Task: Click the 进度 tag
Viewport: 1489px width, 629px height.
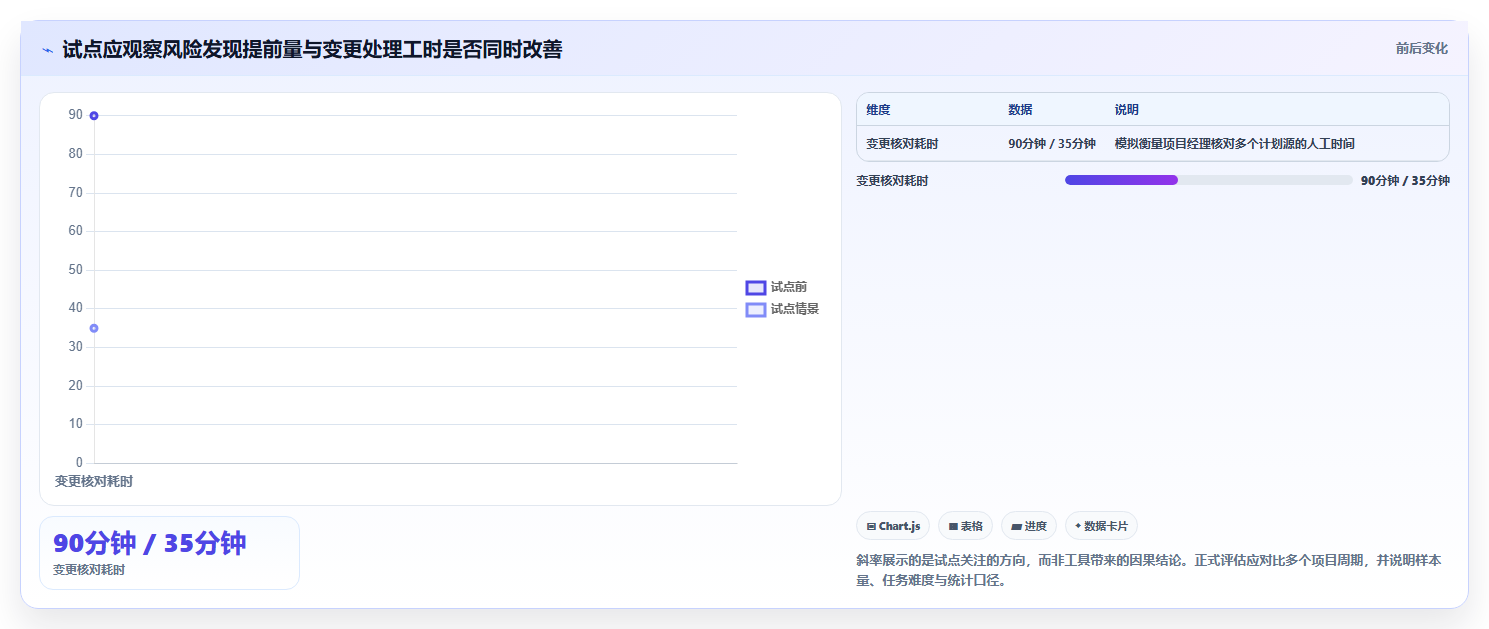Action: click(1029, 526)
